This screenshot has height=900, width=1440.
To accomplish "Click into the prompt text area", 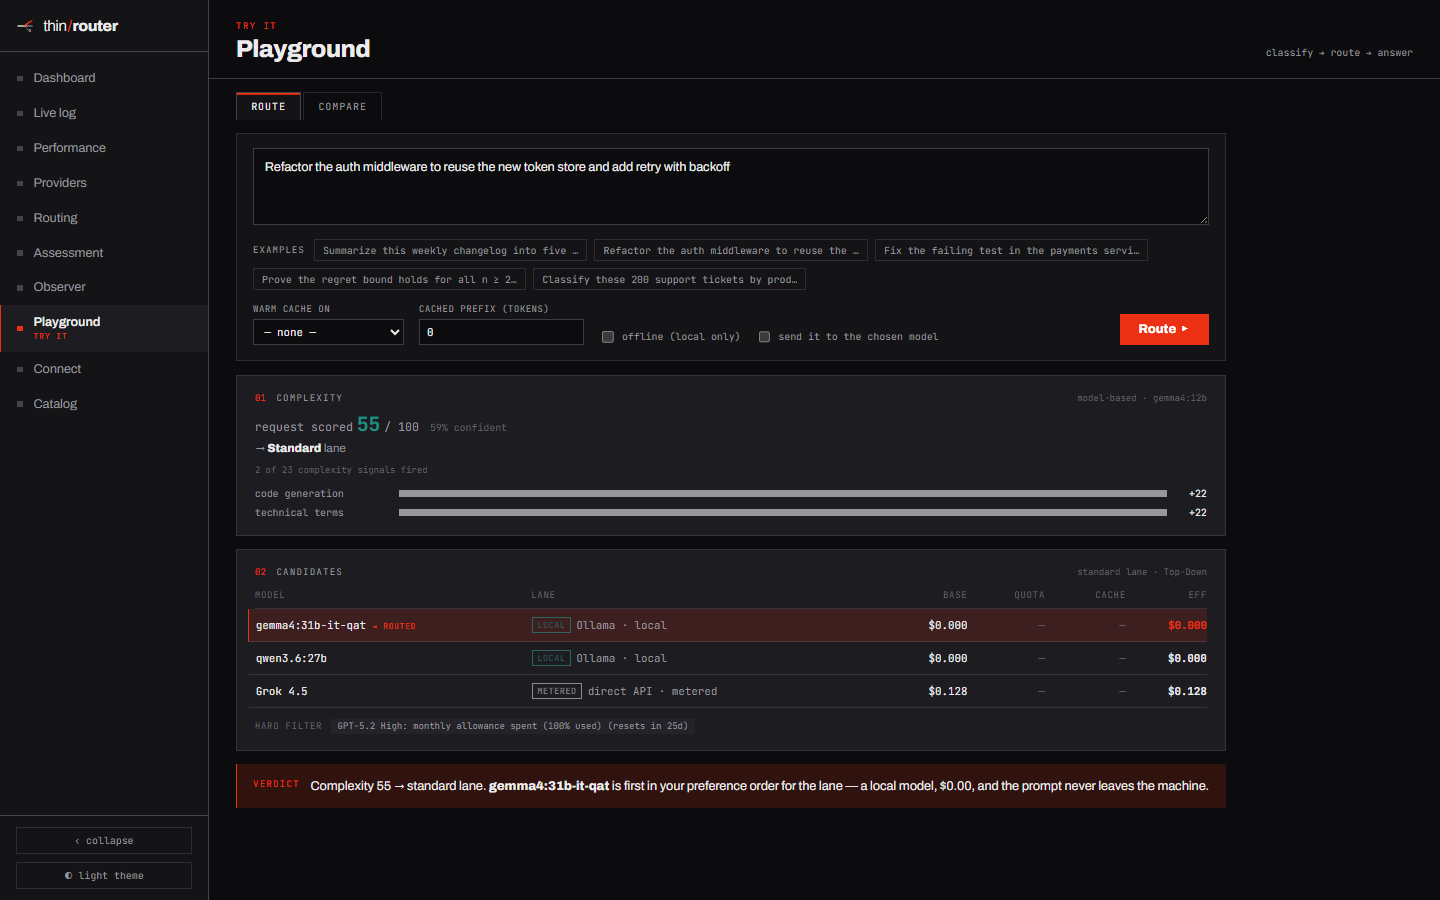I will click(x=731, y=186).
